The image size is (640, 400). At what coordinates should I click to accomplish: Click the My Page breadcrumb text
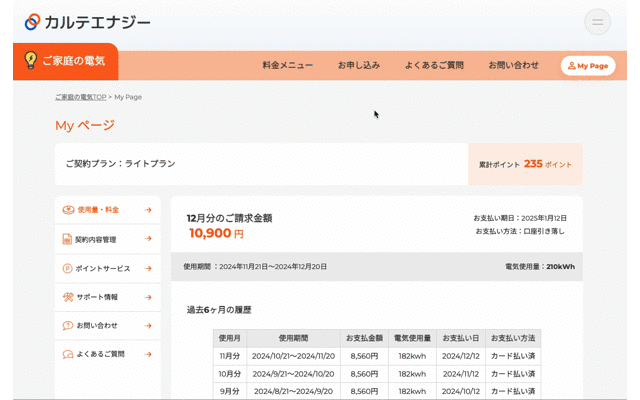[128, 97]
